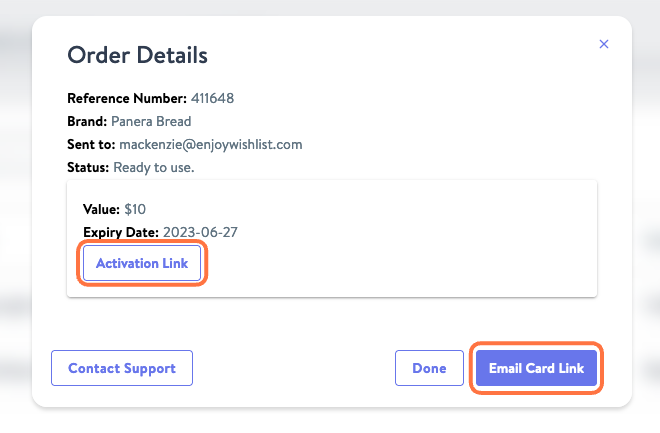
Task: Click the 'Value:' label
Action: 101,209
